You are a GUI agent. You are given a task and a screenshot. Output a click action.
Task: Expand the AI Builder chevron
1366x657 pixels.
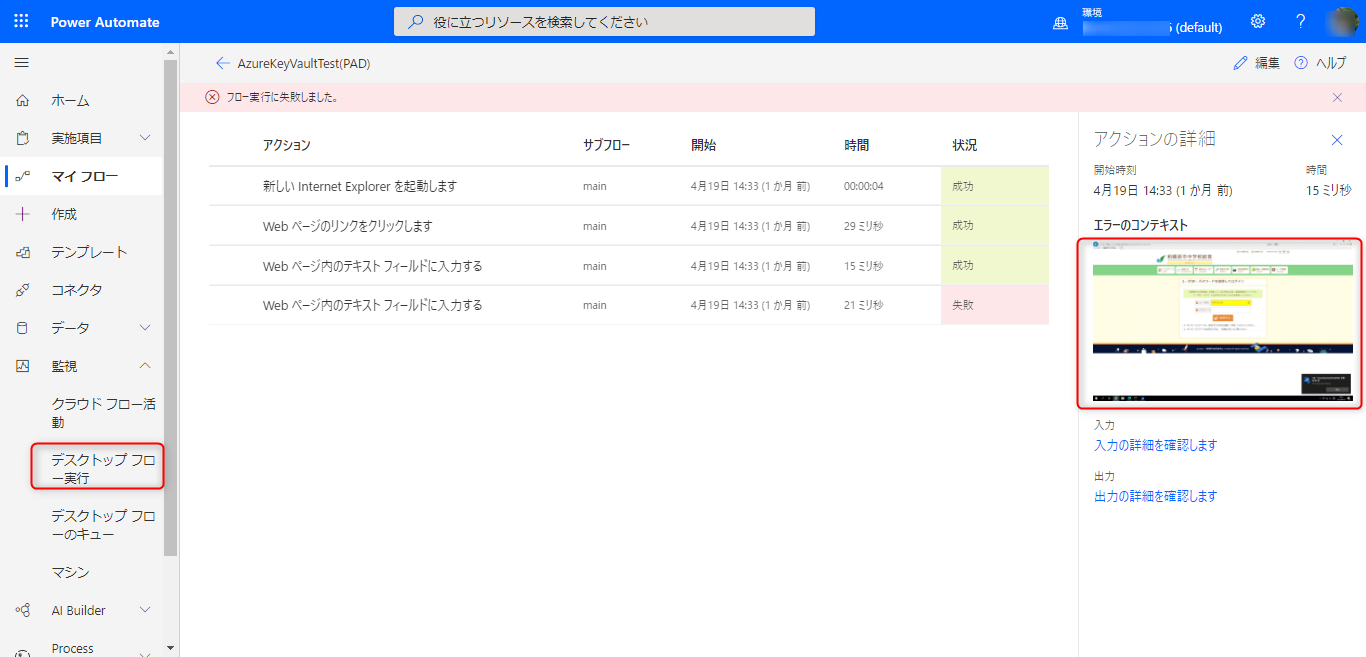point(145,610)
